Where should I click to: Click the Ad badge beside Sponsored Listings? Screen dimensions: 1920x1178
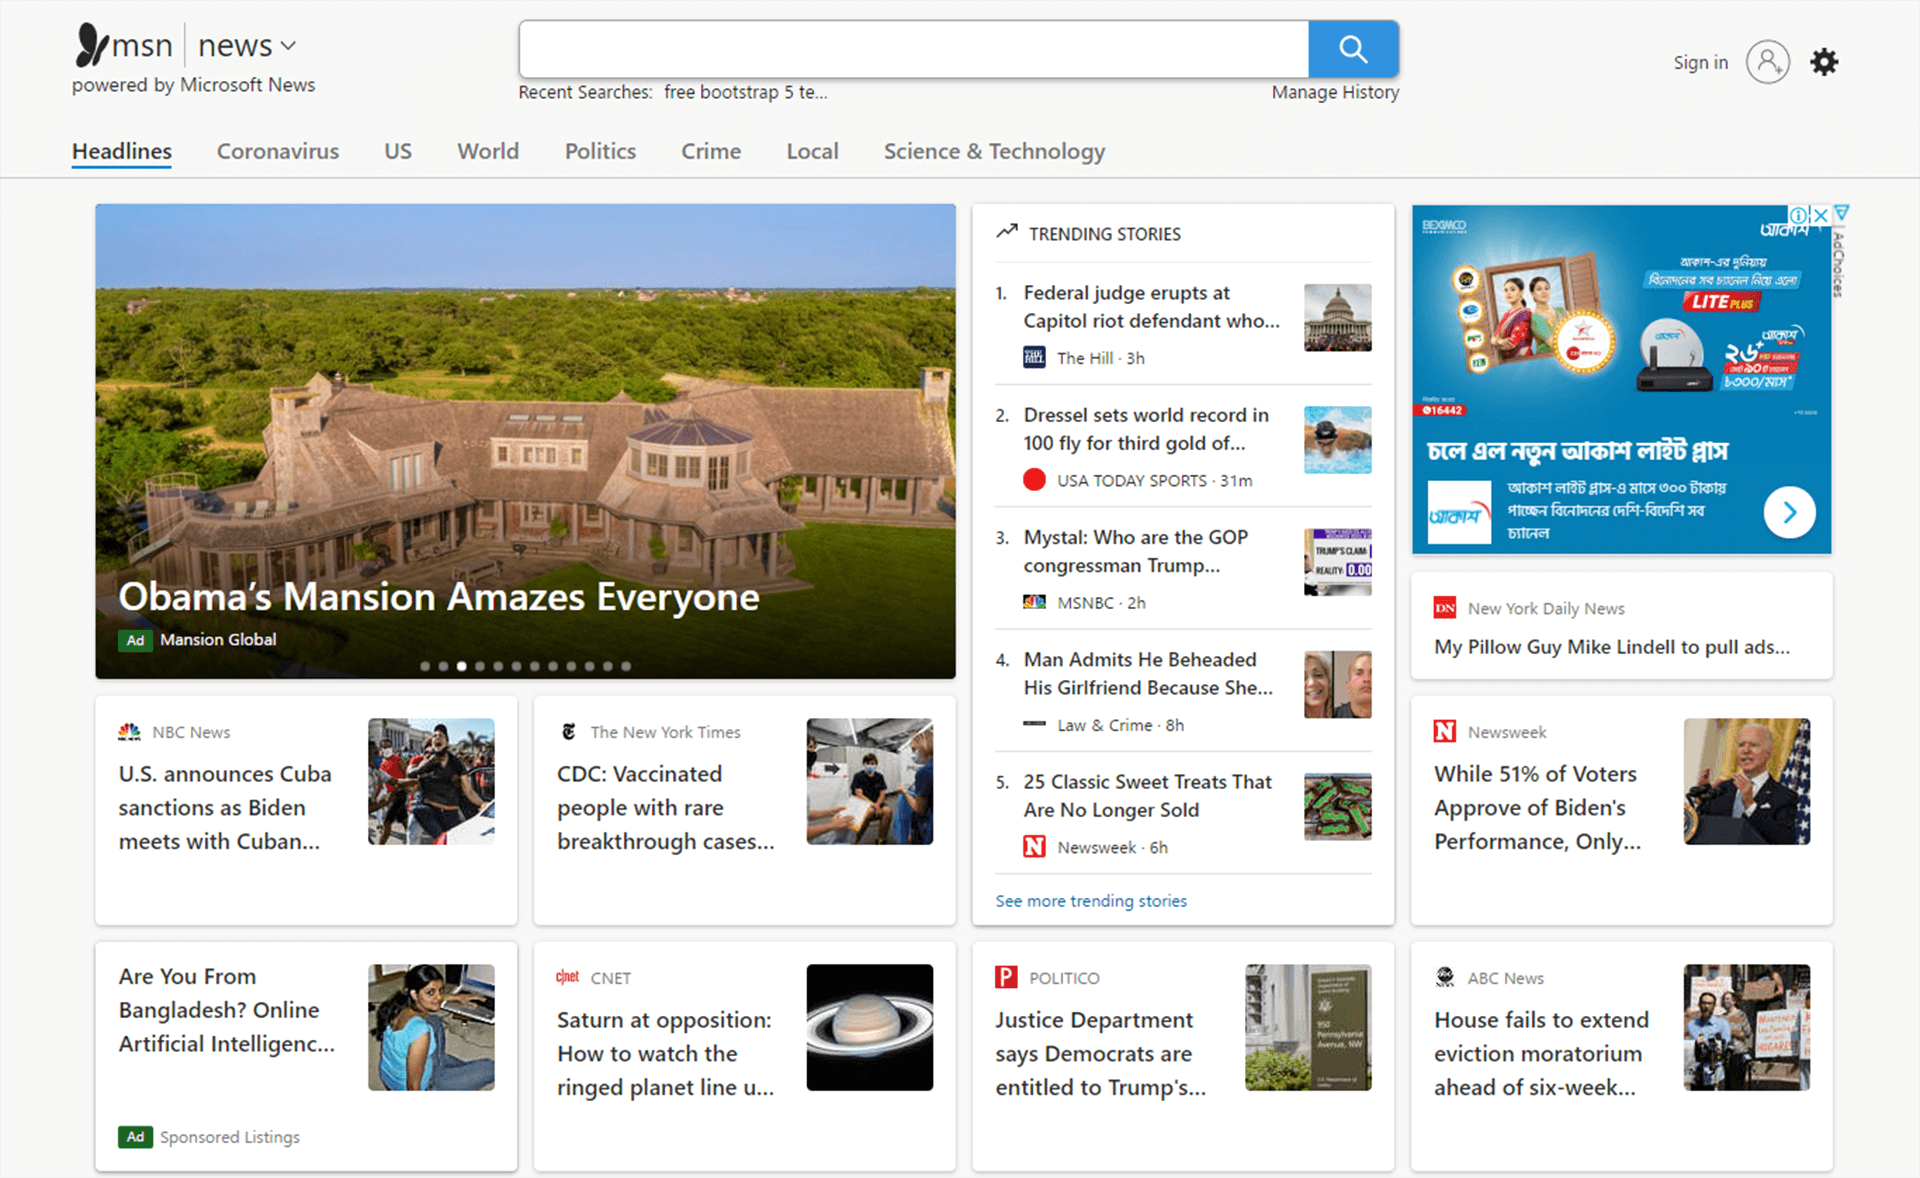(x=135, y=1137)
